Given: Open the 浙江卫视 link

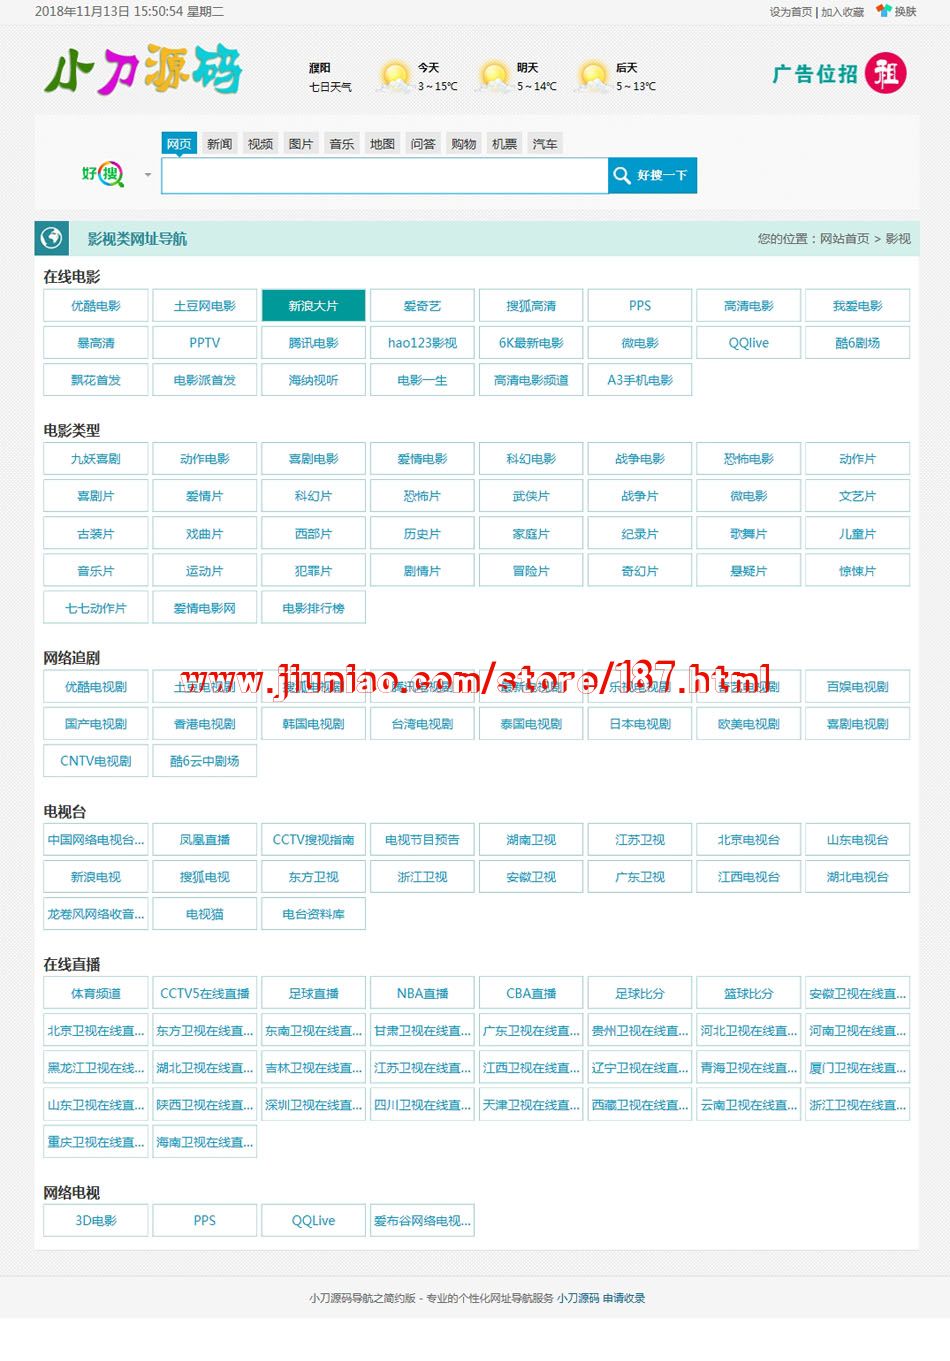Looking at the screenshot, I should click(422, 877).
